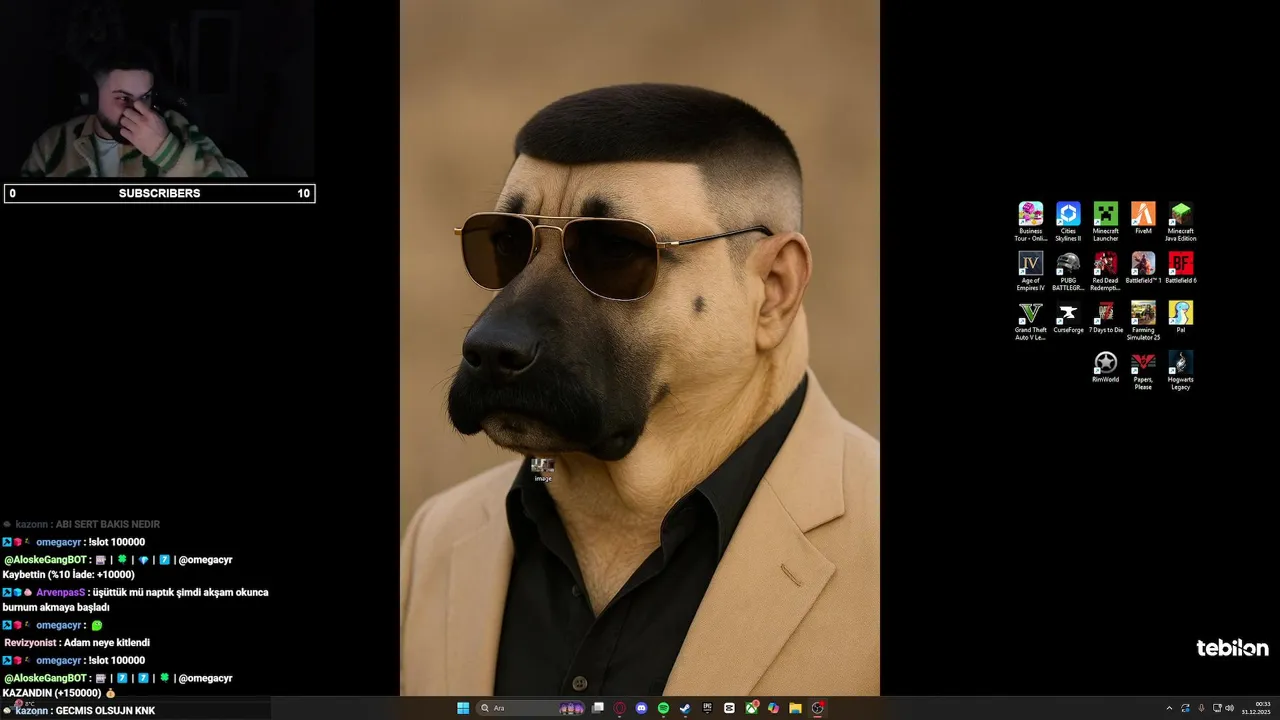This screenshot has height=720, width=1280.
Task: Select the PUBG BATTLEGROUNDS desktop icon
Action: click(1068, 271)
